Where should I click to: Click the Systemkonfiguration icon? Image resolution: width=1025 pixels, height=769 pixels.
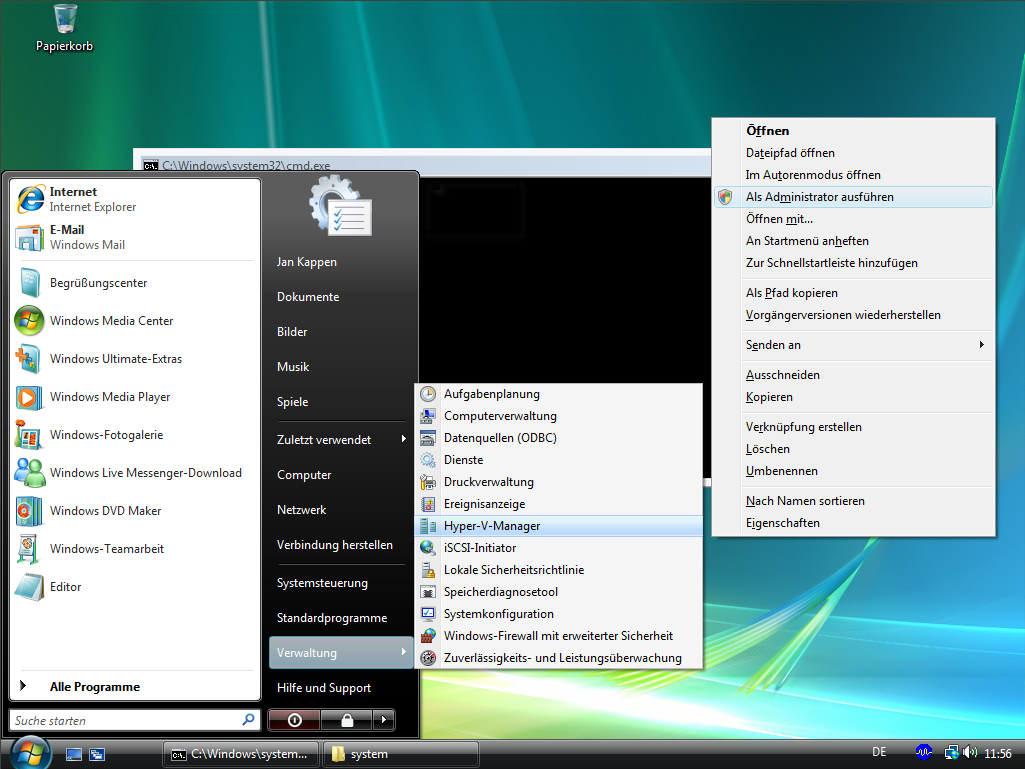click(x=428, y=614)
